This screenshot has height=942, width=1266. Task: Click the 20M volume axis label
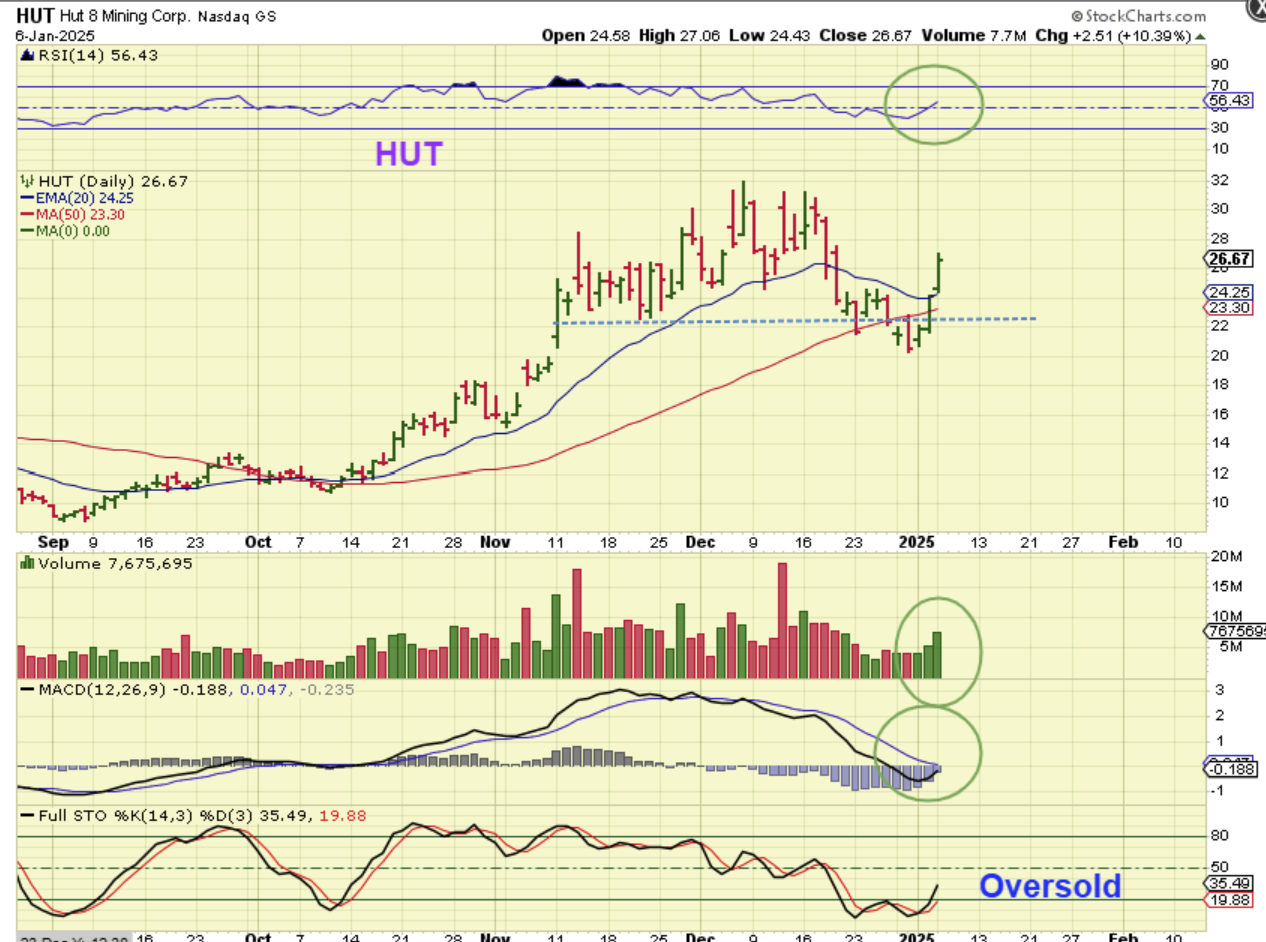pos(1226,556)
